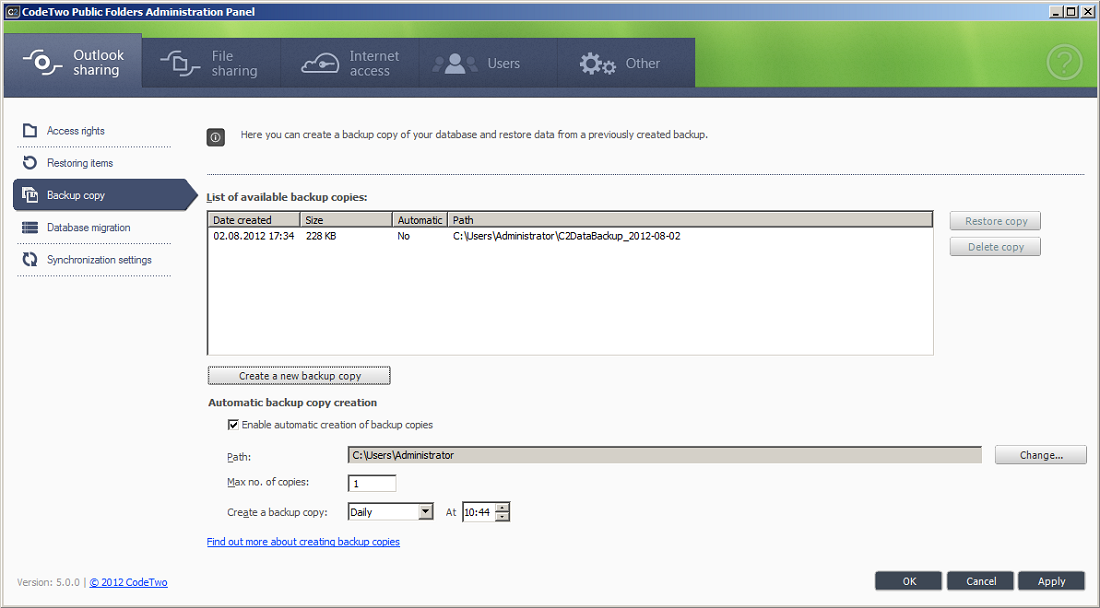Click the Apply button
Image resolution: width=1100 pixels, height=608 pixels.
pyautogui.click(x=1051, y=581)
